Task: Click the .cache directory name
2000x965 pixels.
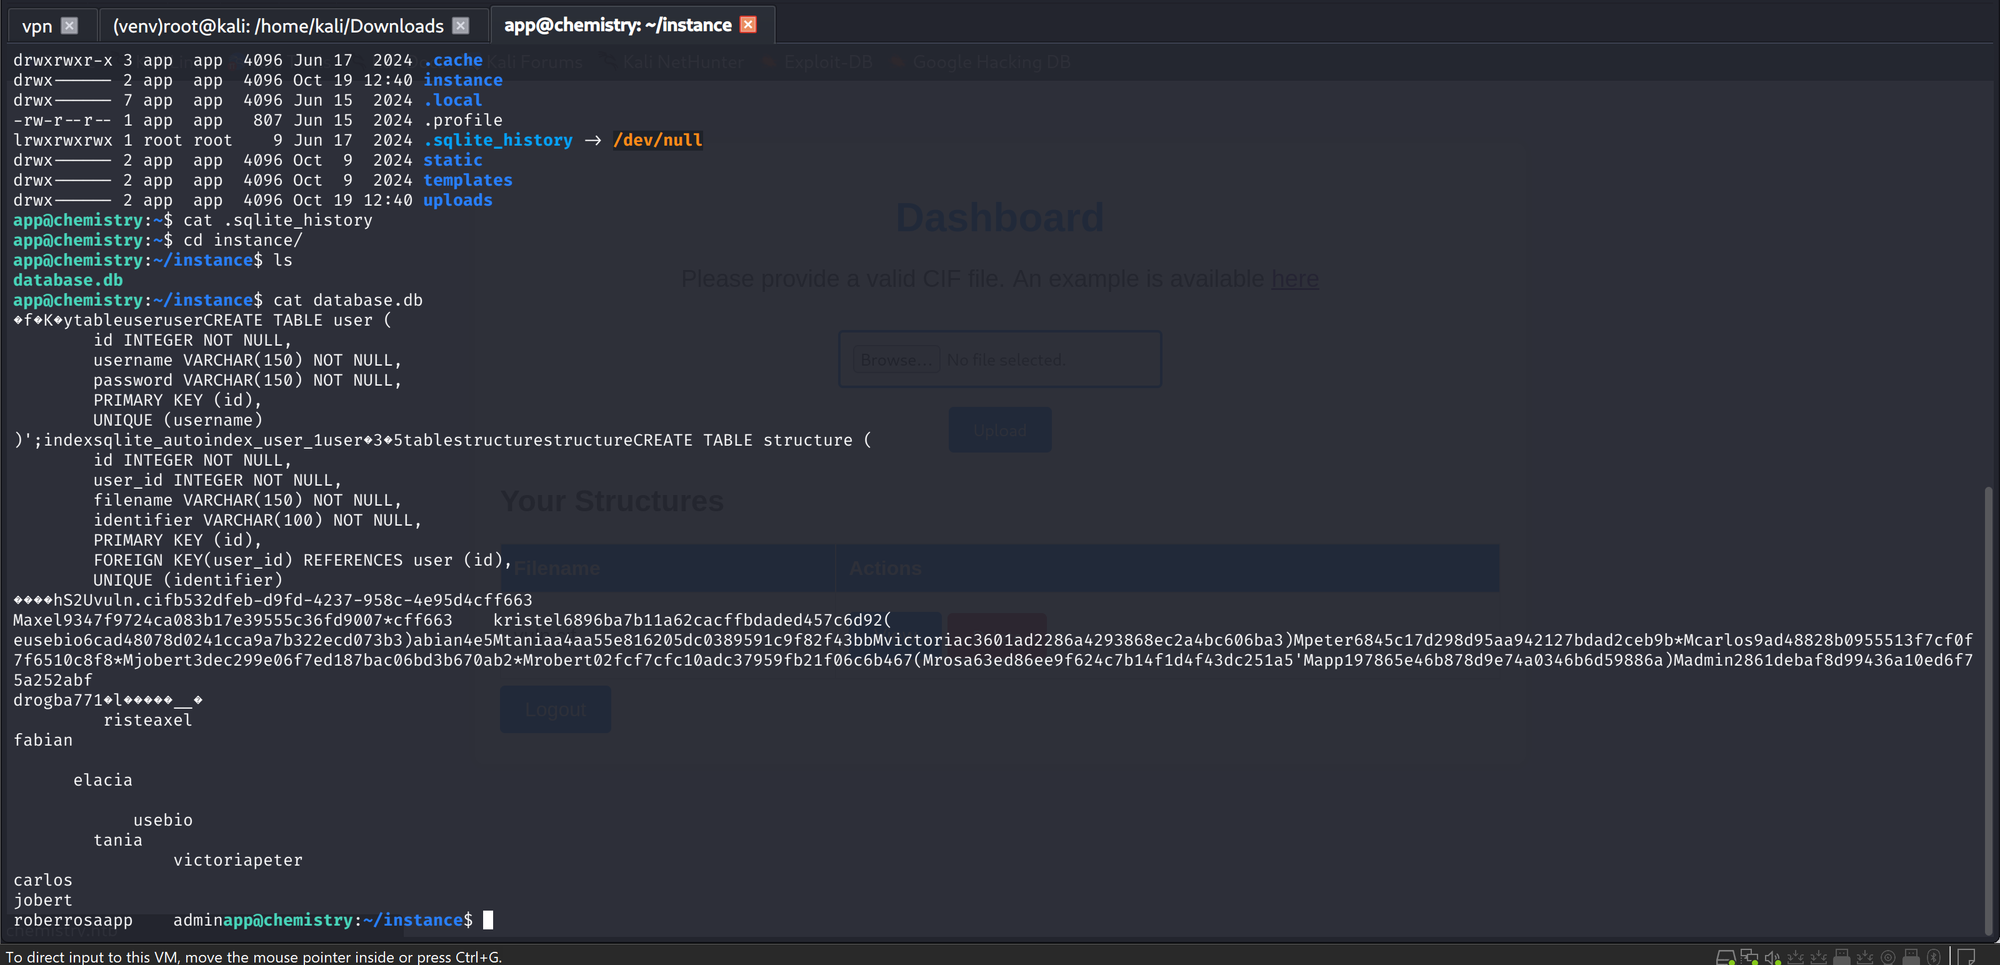Action: click(x=453, y=60)
